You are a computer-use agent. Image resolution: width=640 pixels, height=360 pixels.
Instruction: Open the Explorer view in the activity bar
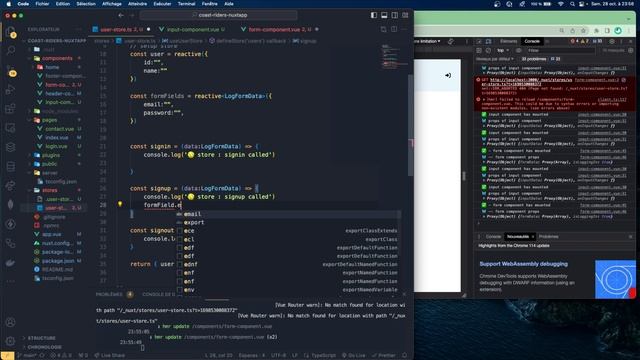tap(11, 32)
